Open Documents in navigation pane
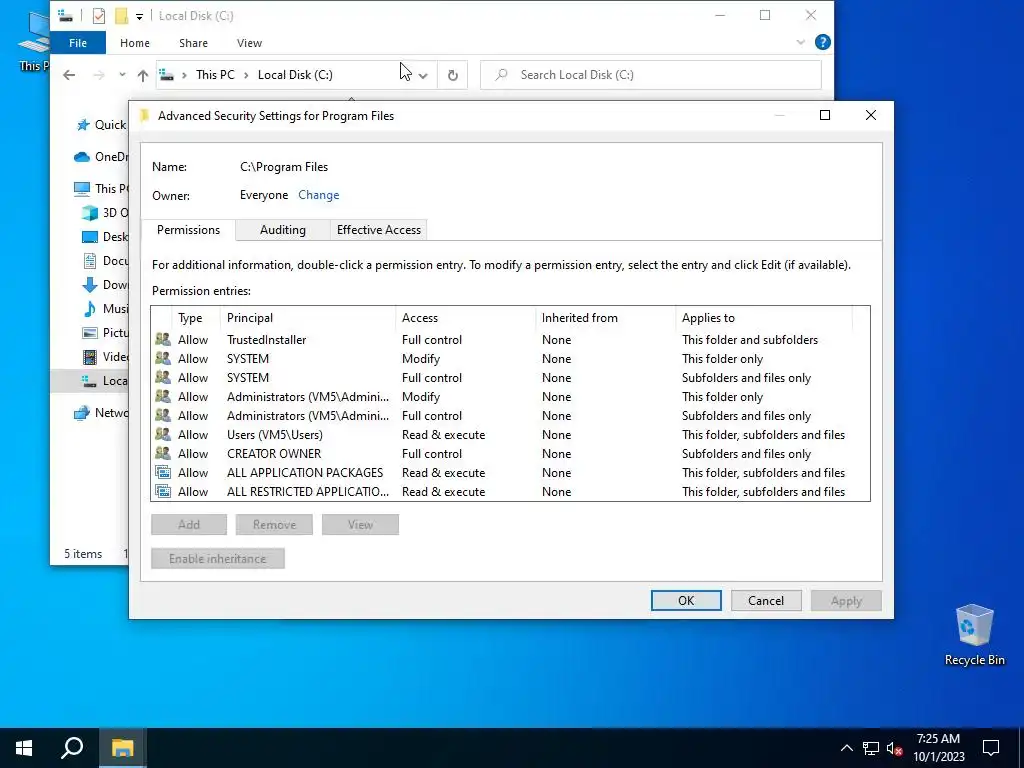Image resolution: width=1024 pixels, height=768 pixels. point(104,261)
